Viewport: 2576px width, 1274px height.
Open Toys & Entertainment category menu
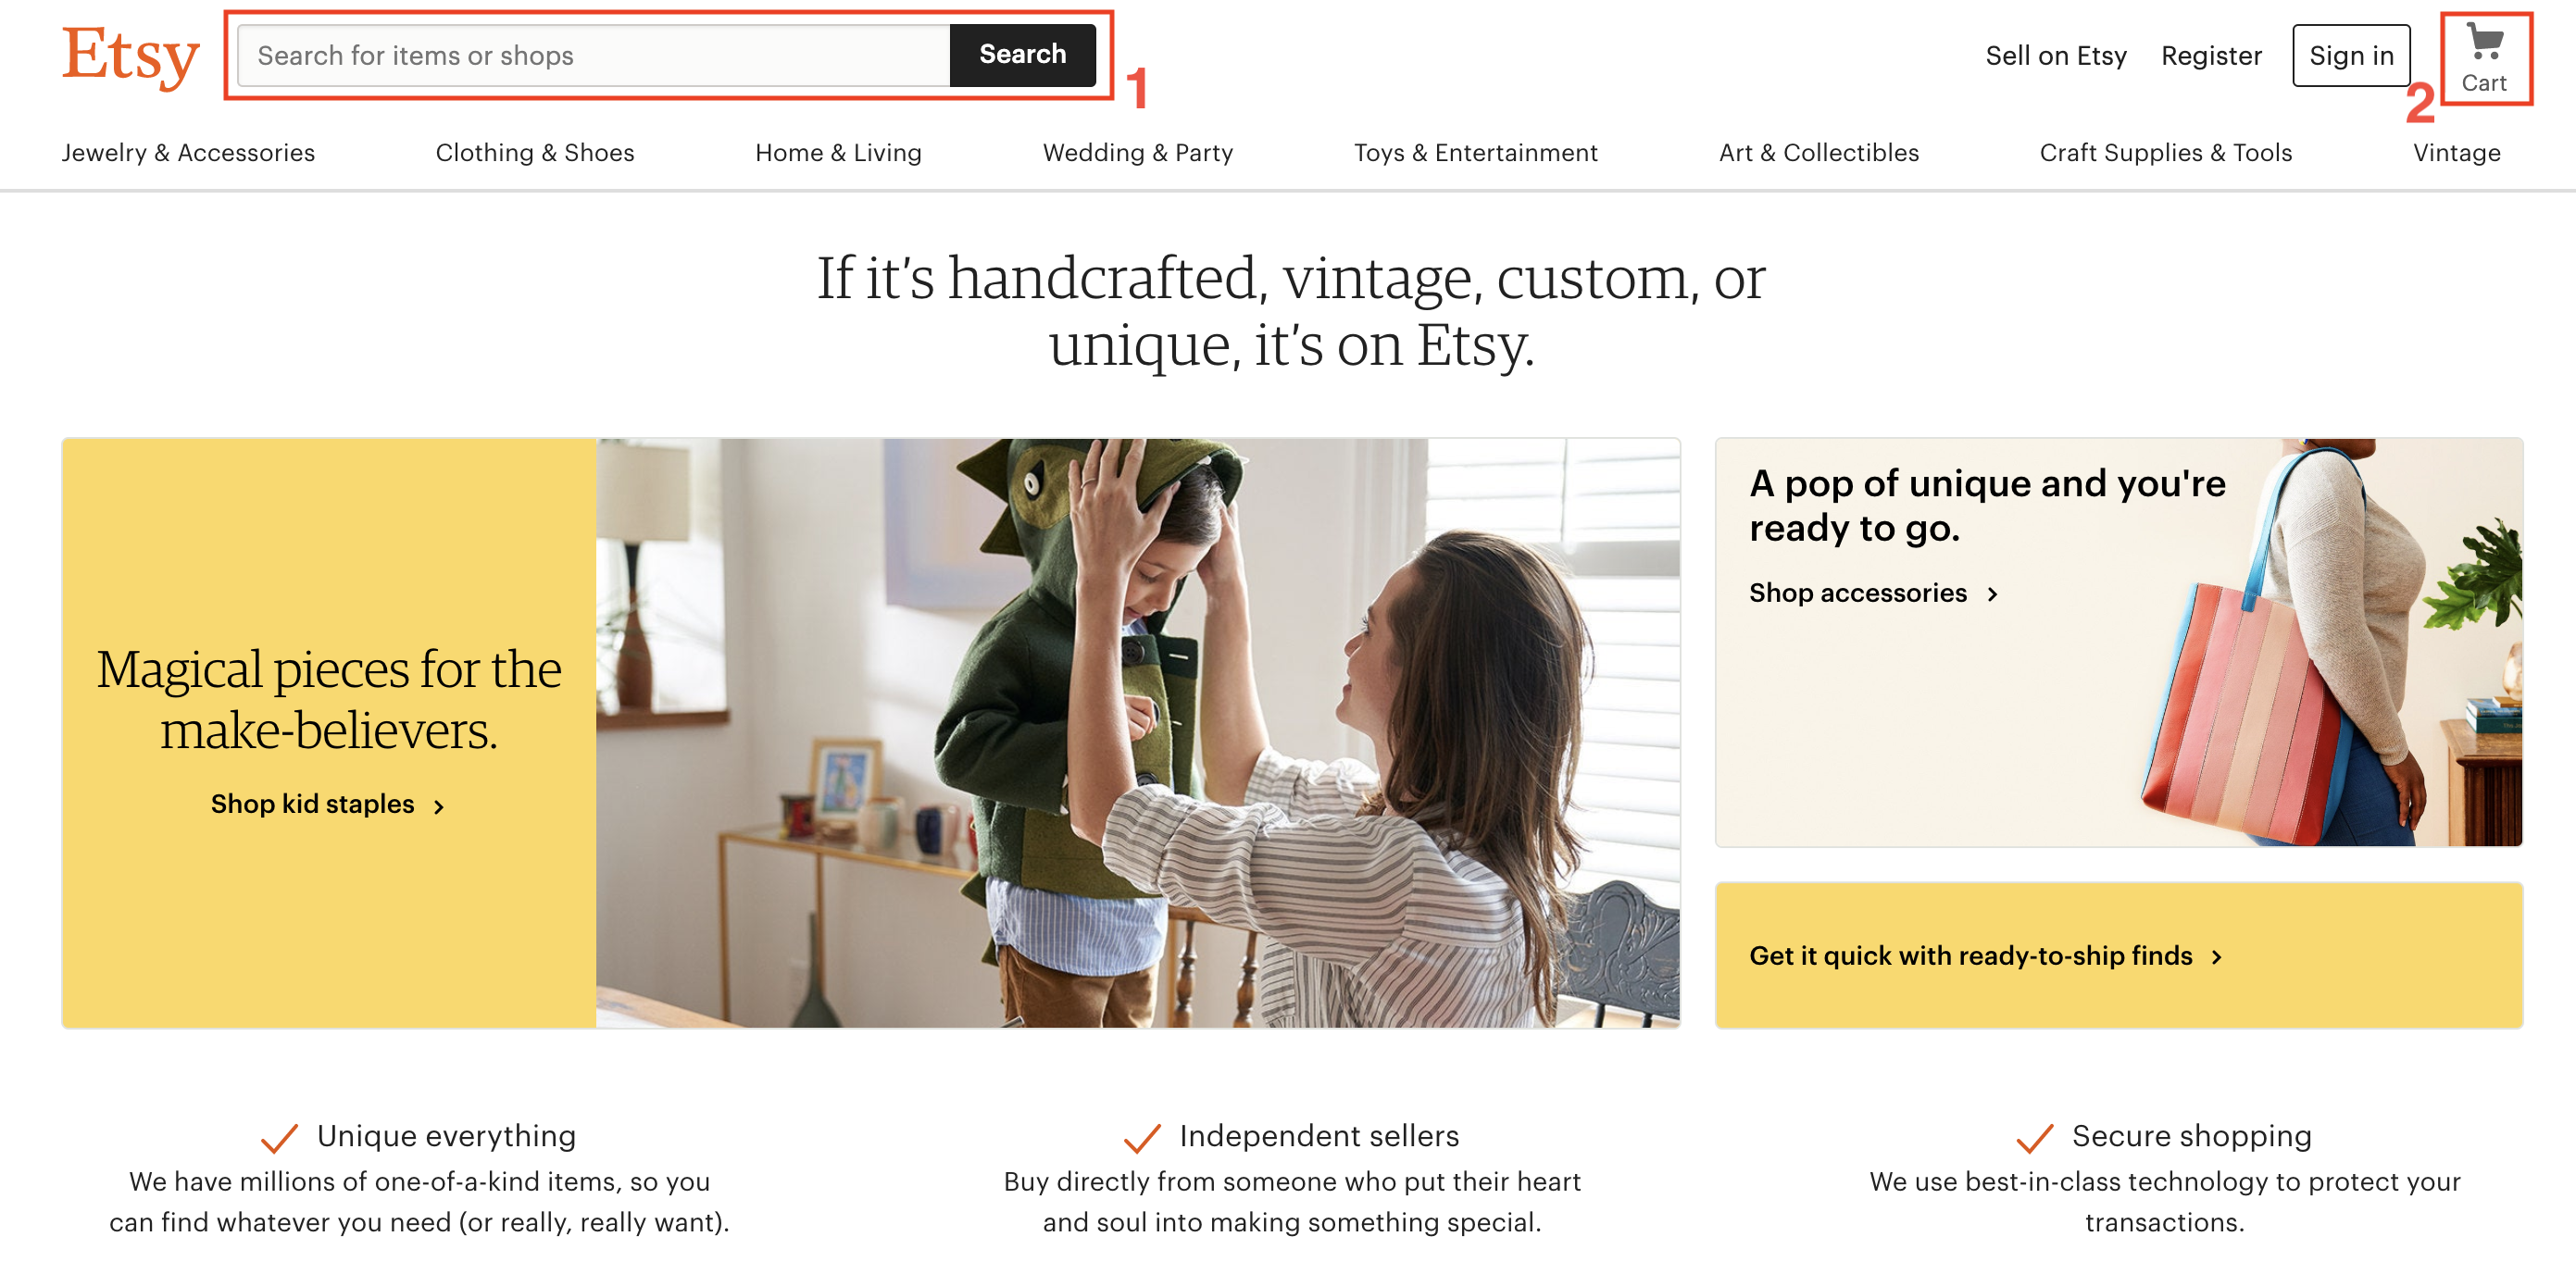click(1475, 151)
